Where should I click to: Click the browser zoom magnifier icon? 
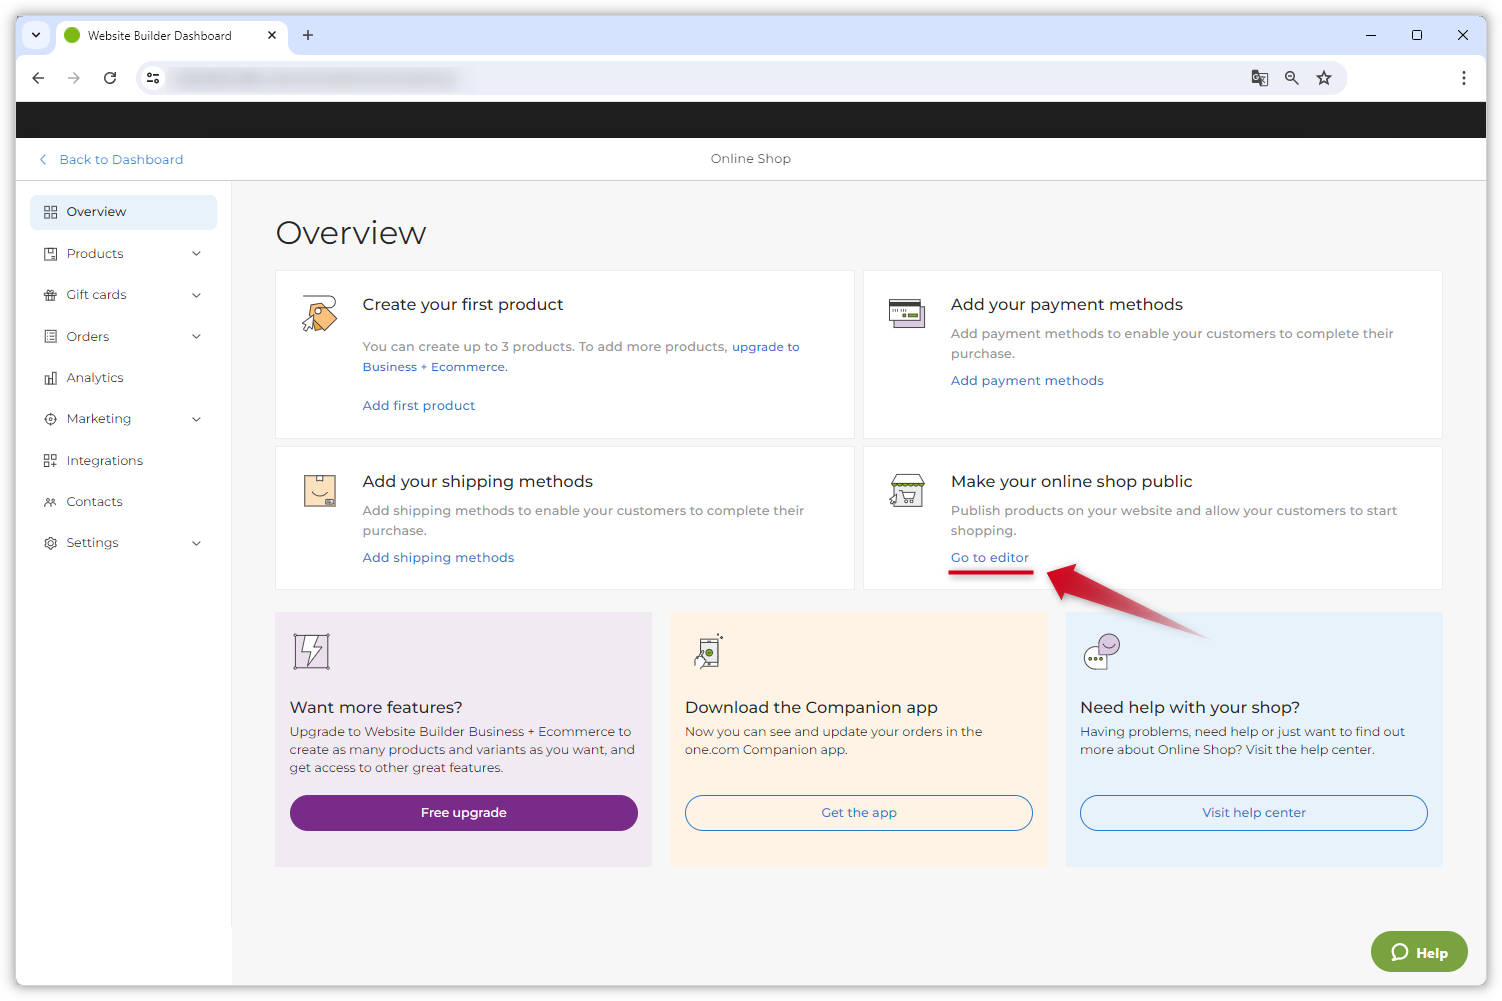(x=1292, y=78)
